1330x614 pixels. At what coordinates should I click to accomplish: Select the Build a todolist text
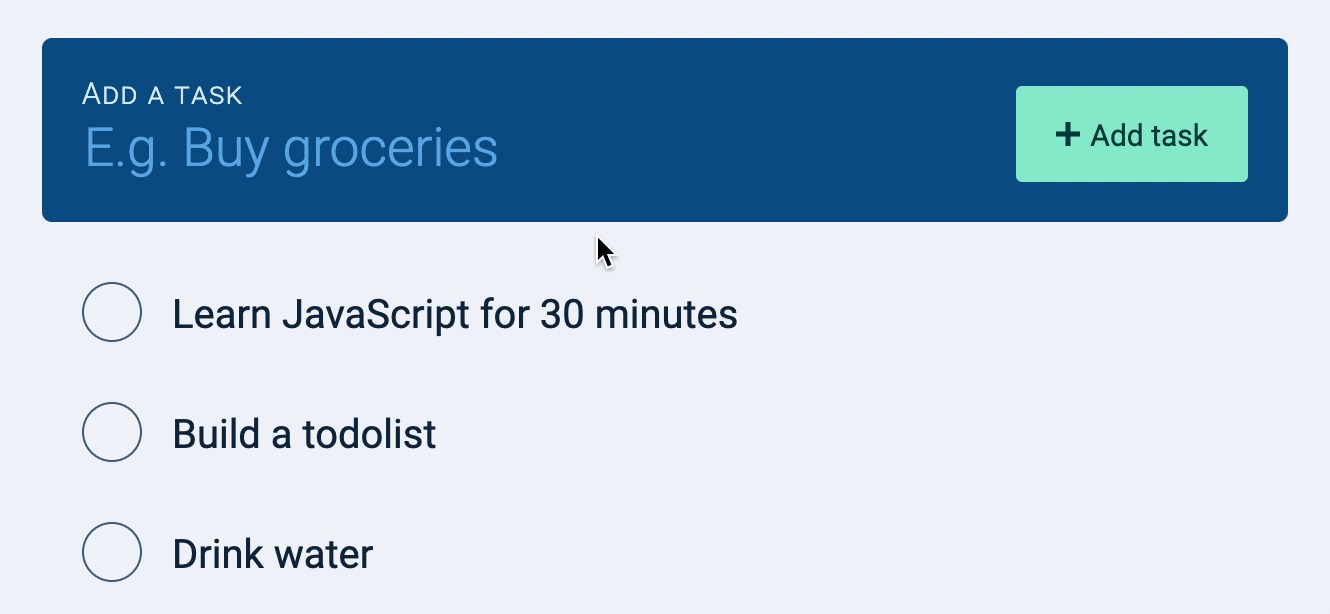point(303,433)
